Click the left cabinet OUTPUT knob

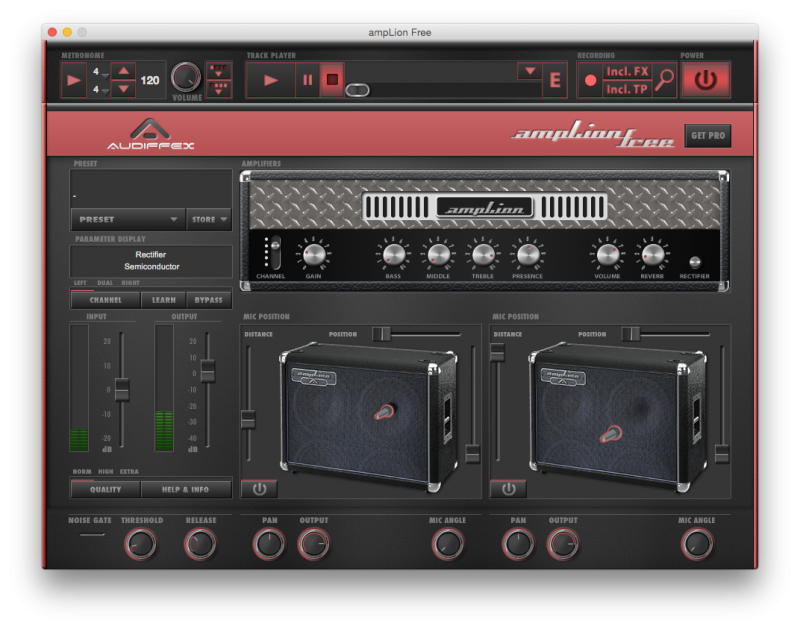[x=314, y=544]
